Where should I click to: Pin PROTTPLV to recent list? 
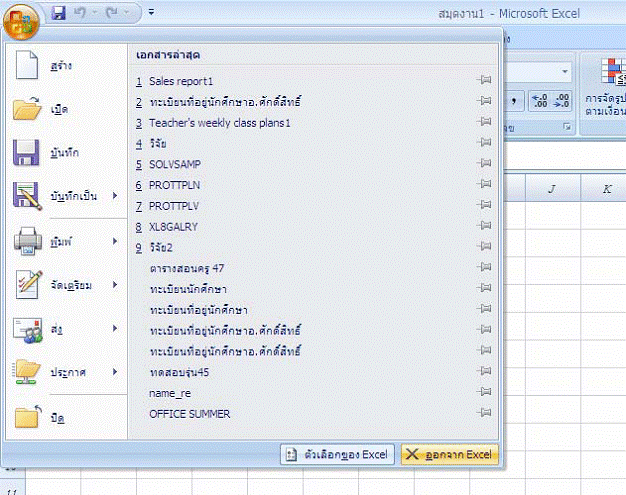484,205
